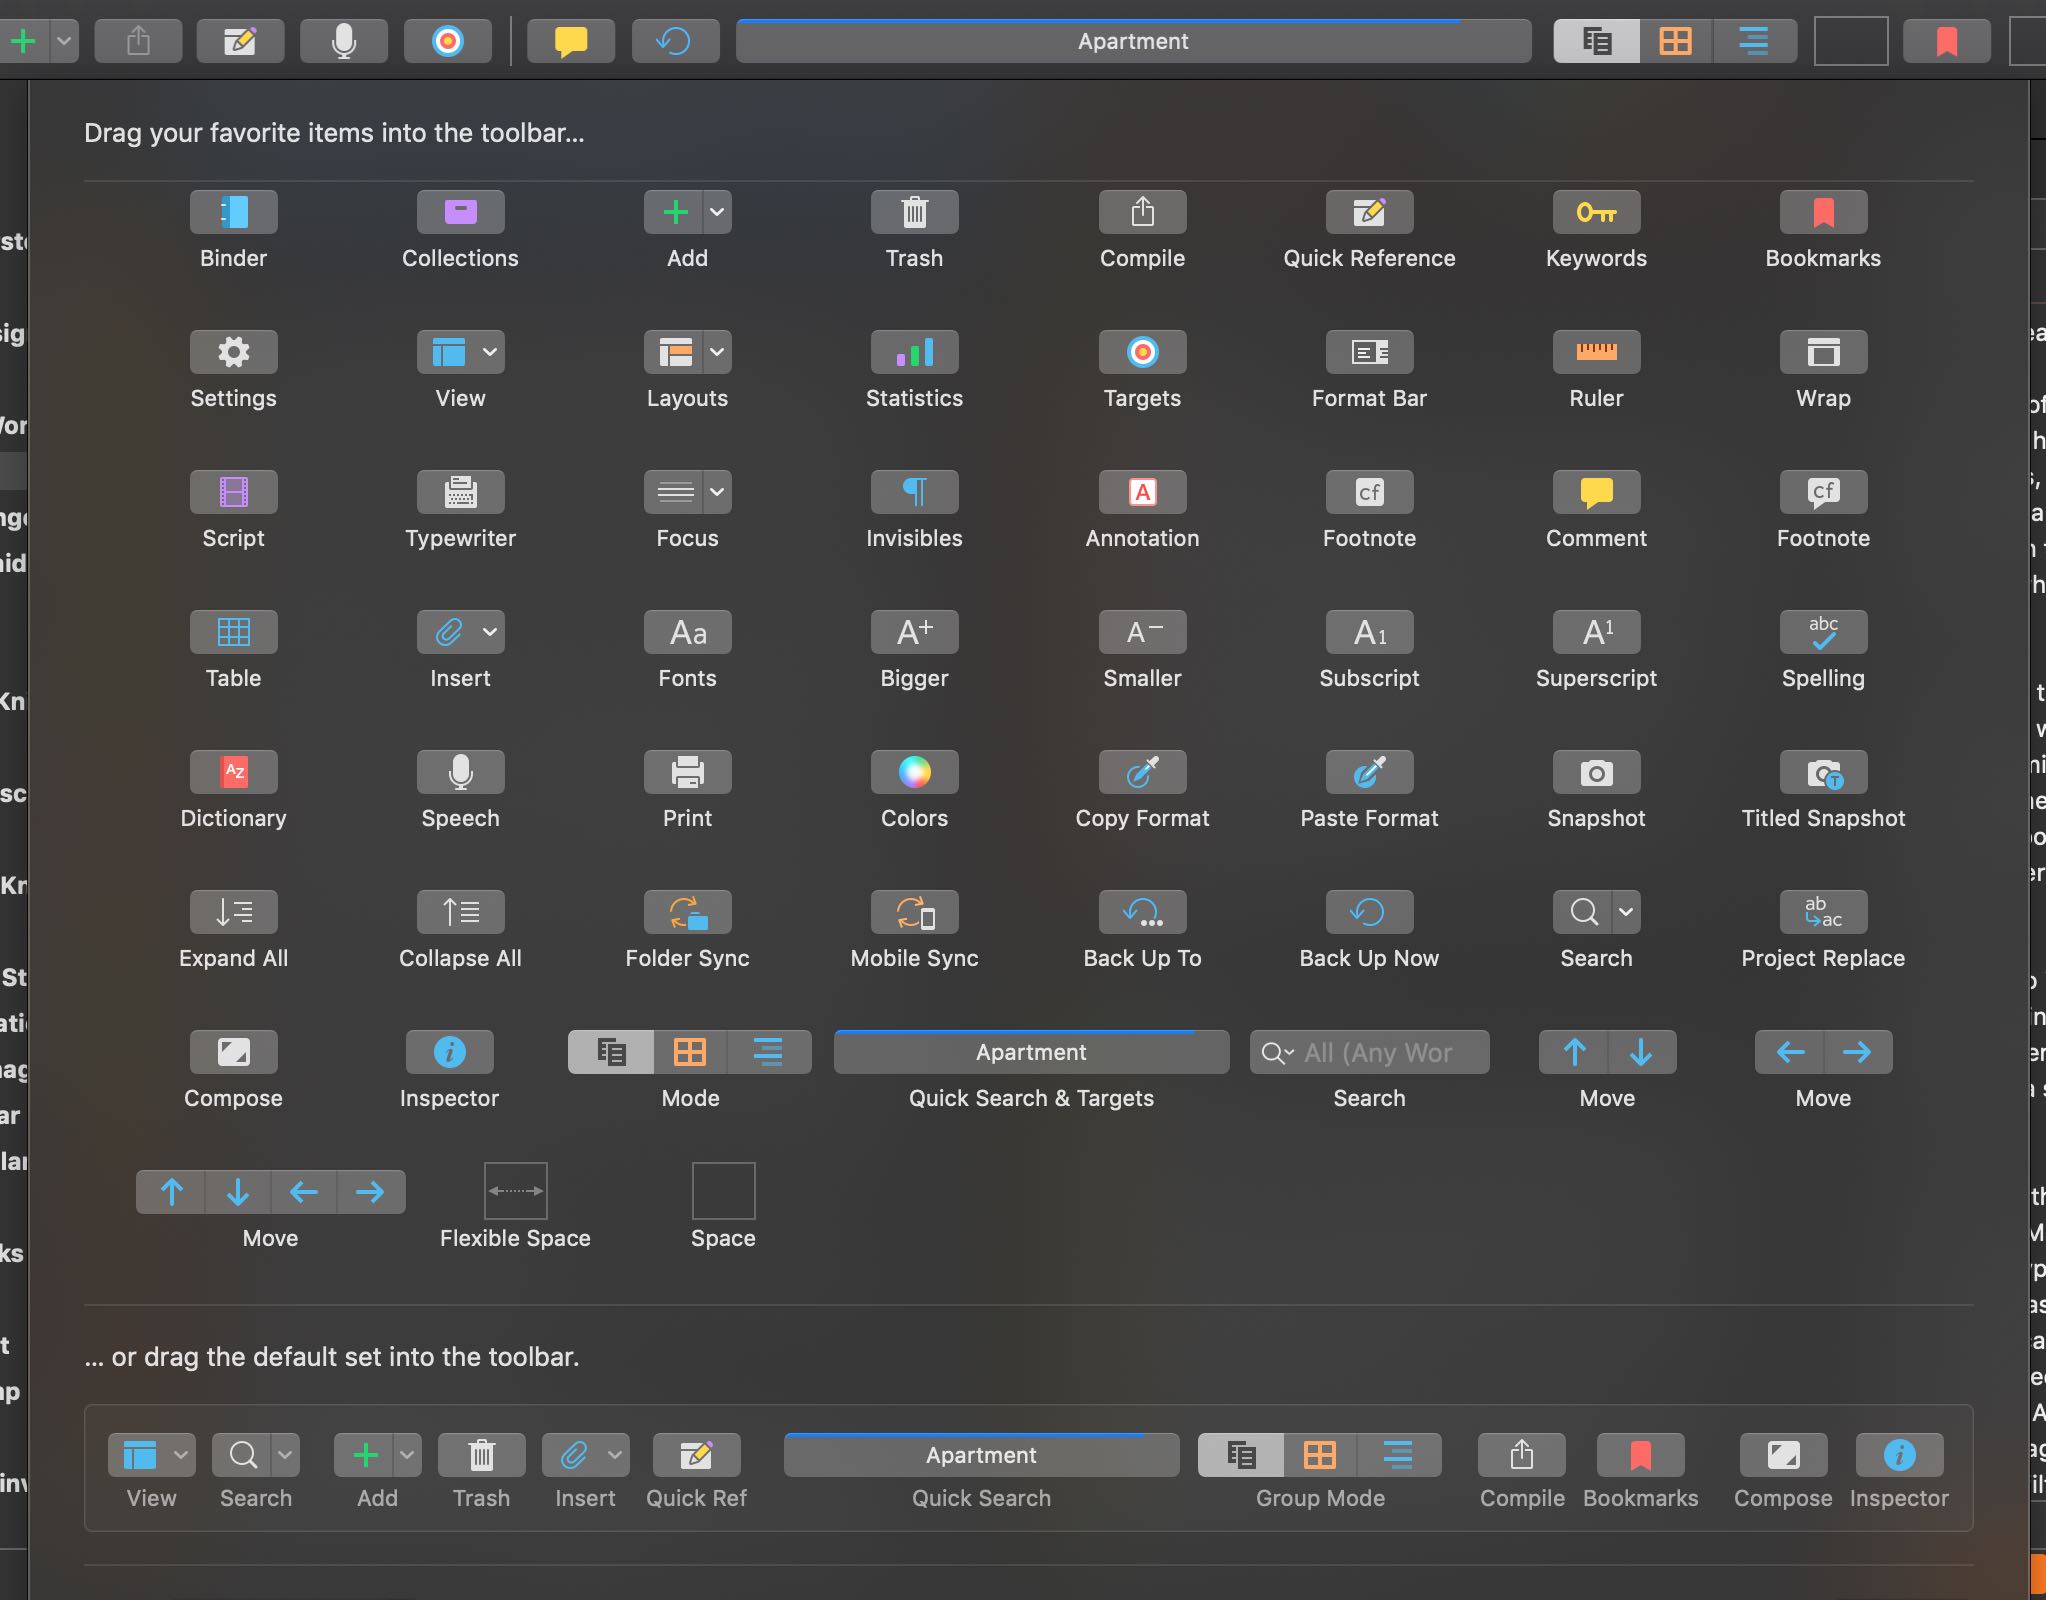
Task: Select the Project Replace icon
Action: [1823, 912]
